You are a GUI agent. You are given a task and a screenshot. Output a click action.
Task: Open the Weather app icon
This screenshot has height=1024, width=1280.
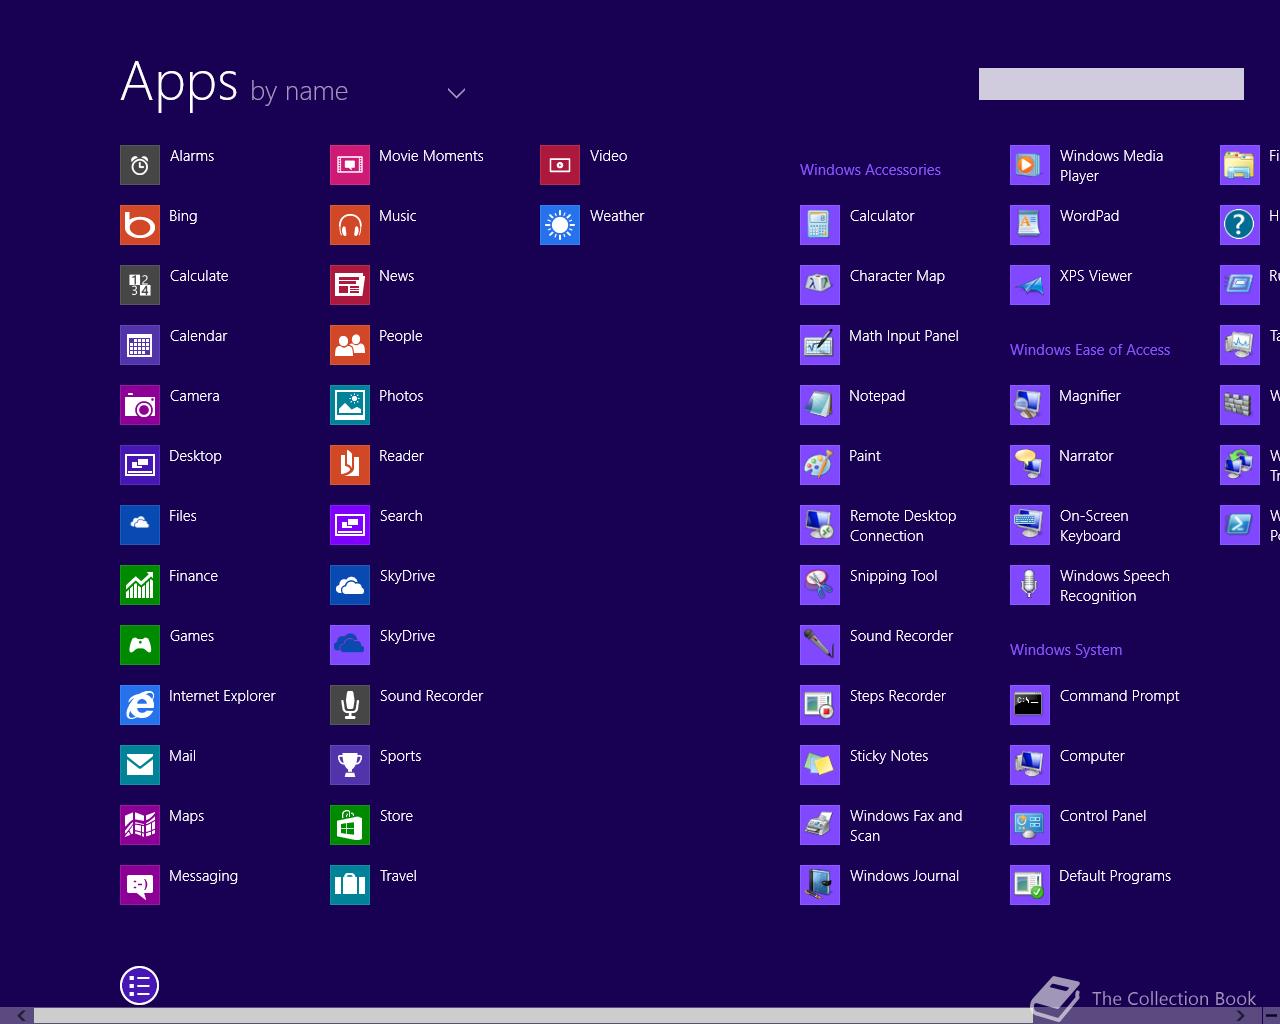[x=560, y=225]
